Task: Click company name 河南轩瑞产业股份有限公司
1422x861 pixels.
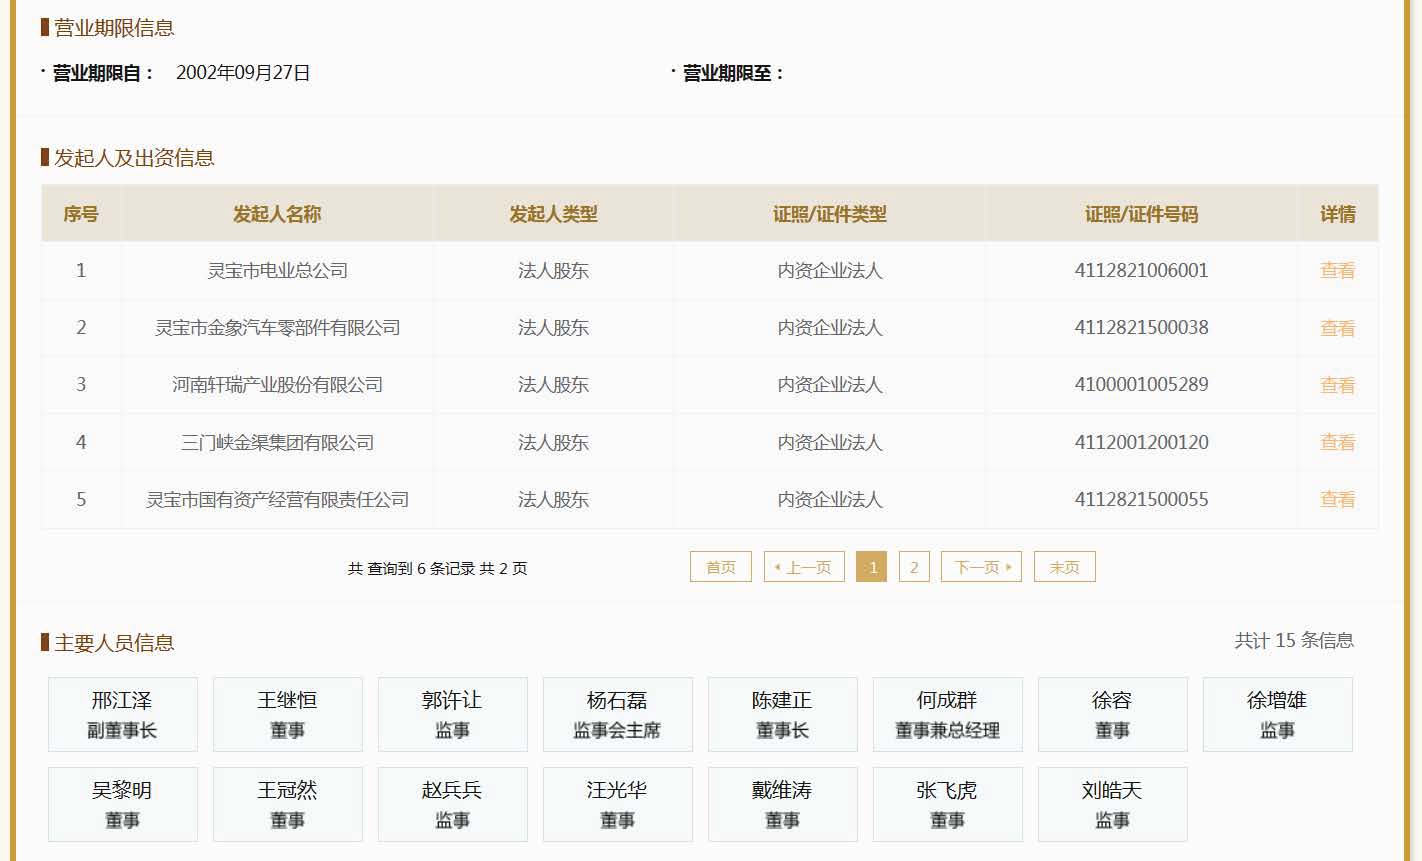Action: [x=277, y=384]
